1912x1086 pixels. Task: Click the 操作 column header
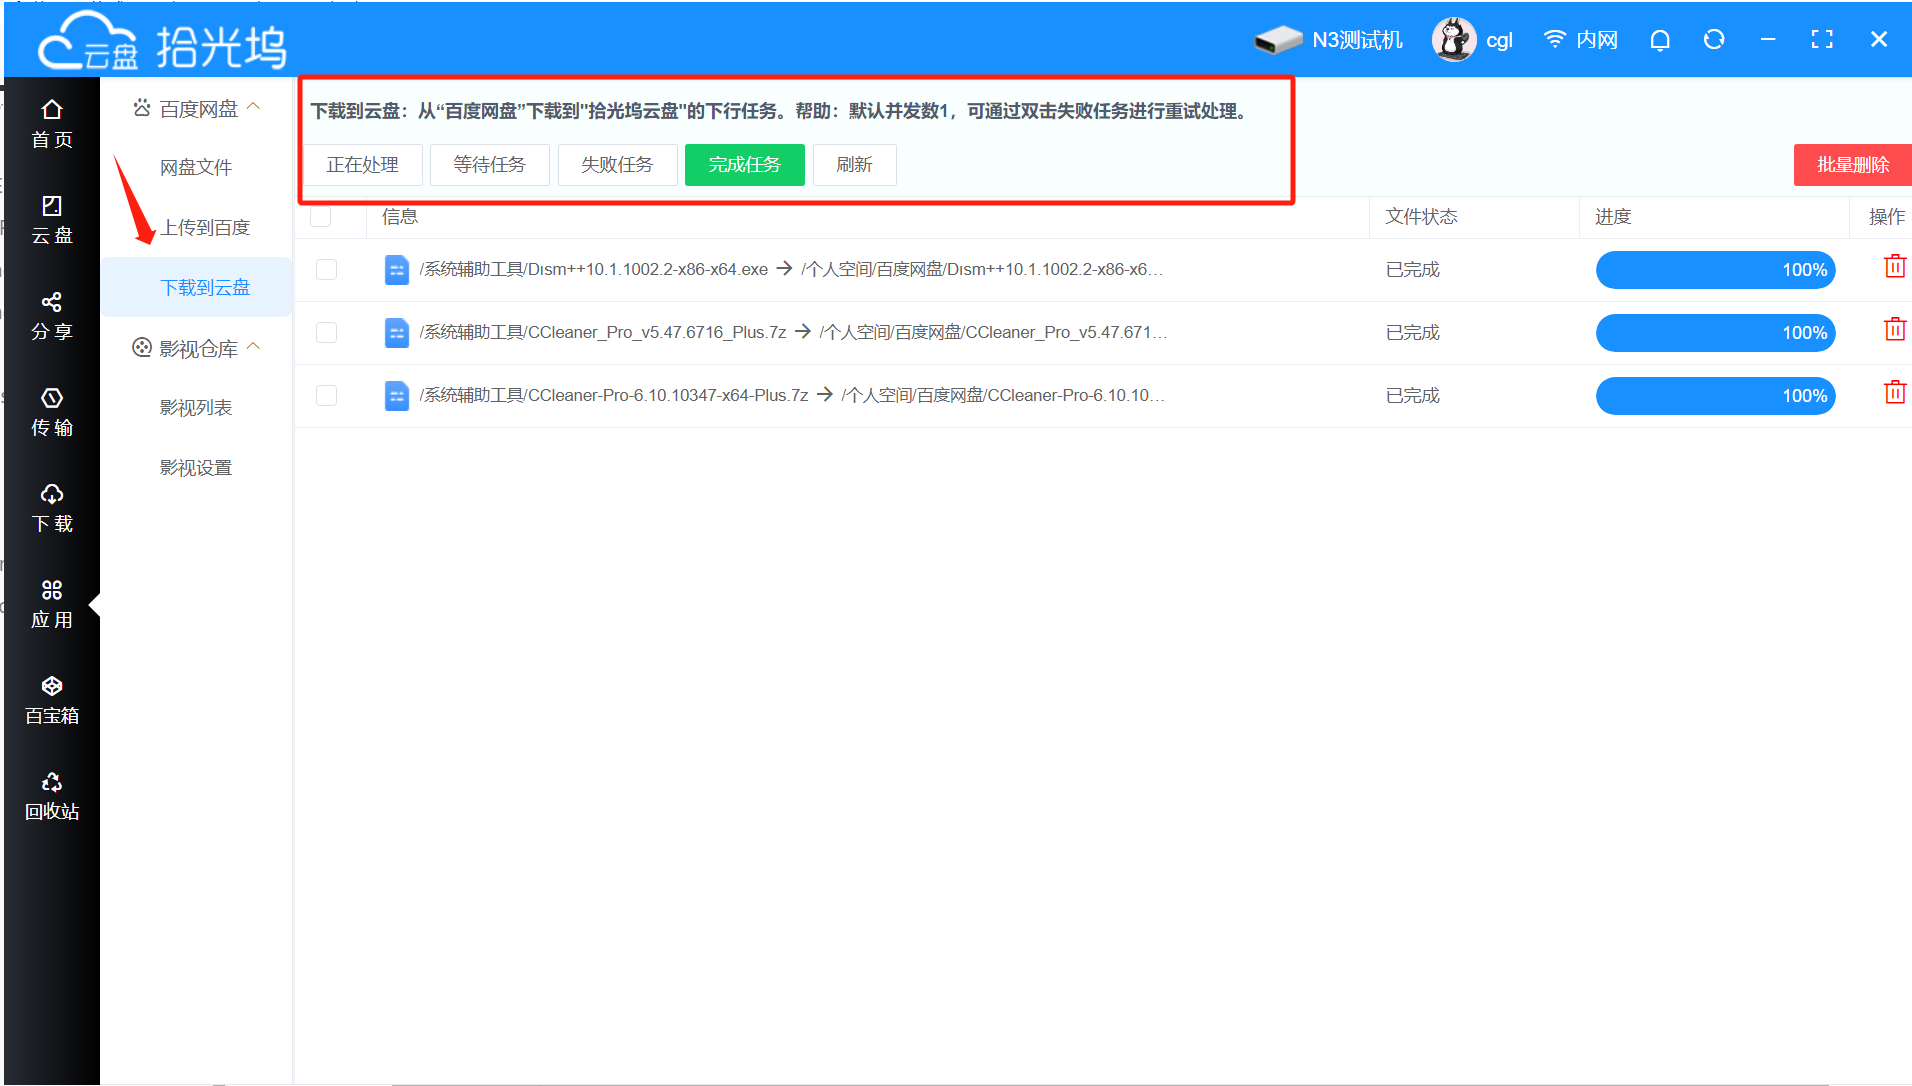click(1887, 217)
